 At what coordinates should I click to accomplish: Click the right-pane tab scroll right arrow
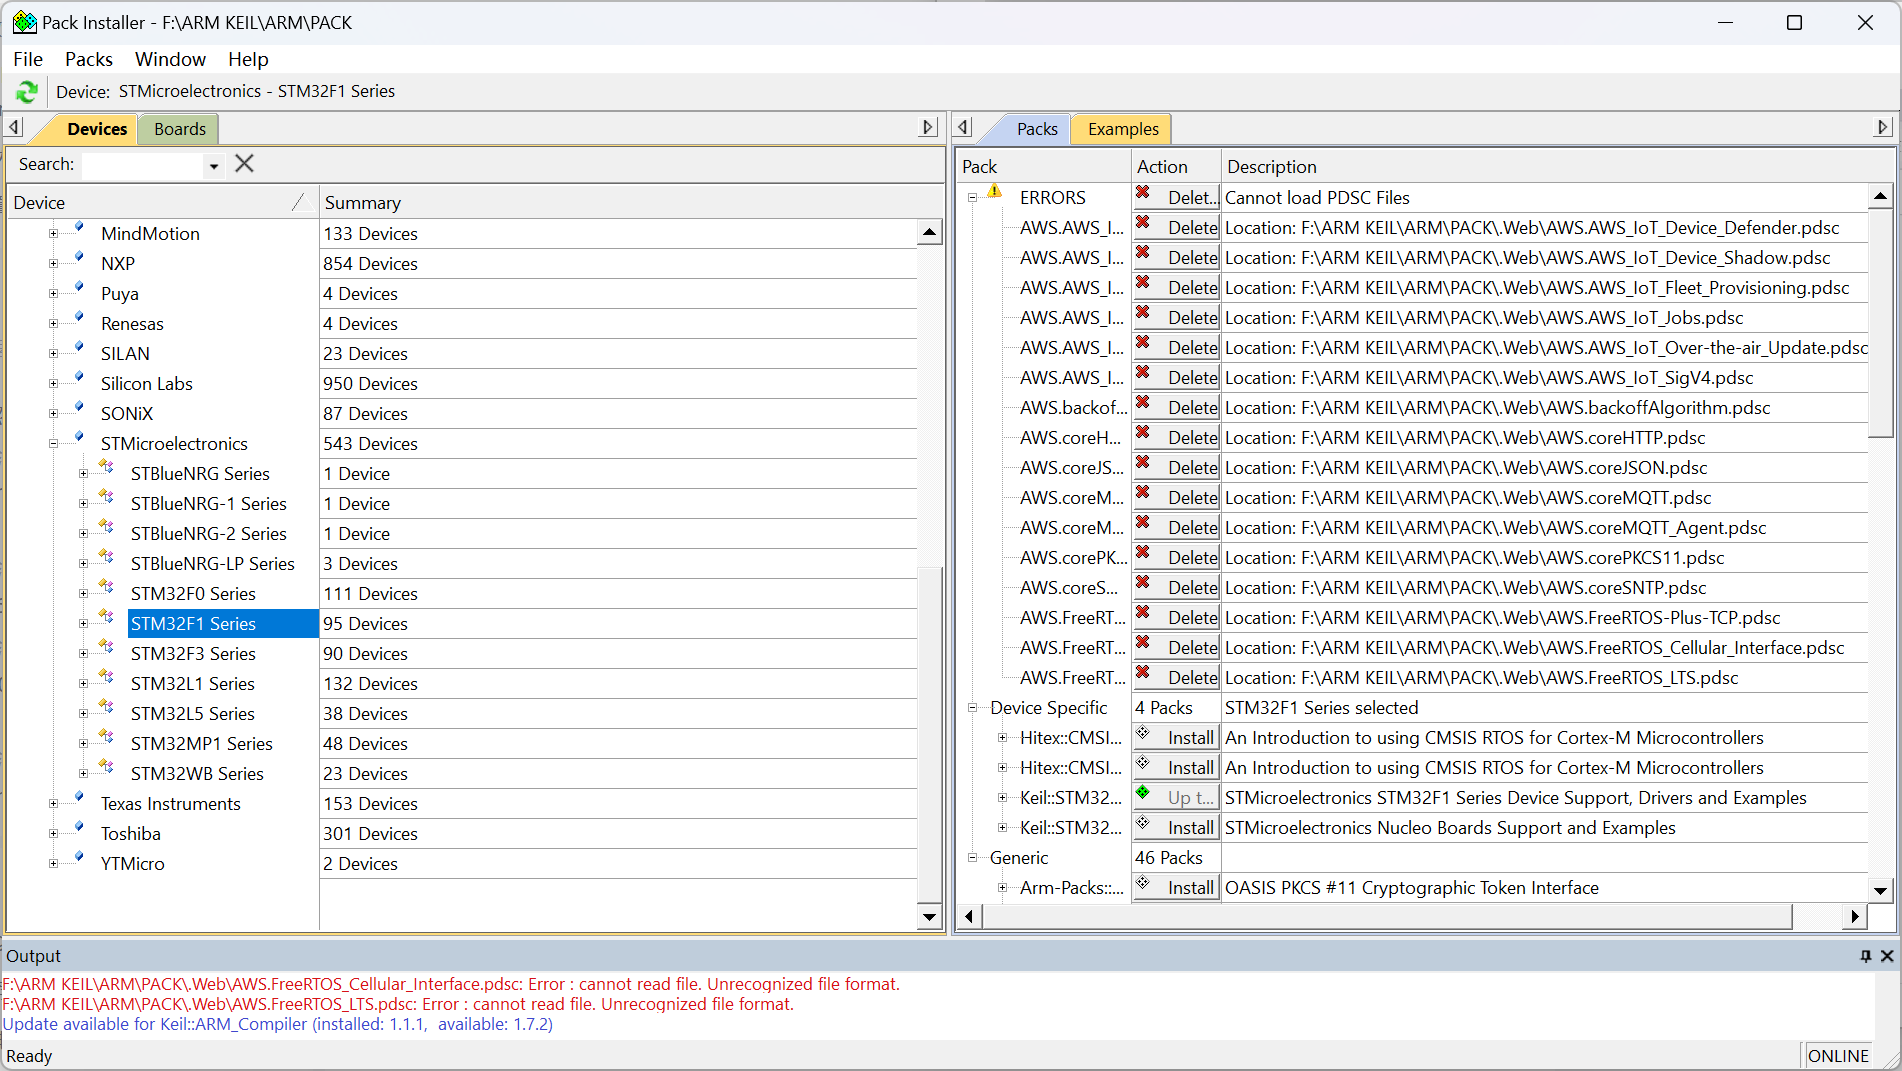pos(1883,127)
